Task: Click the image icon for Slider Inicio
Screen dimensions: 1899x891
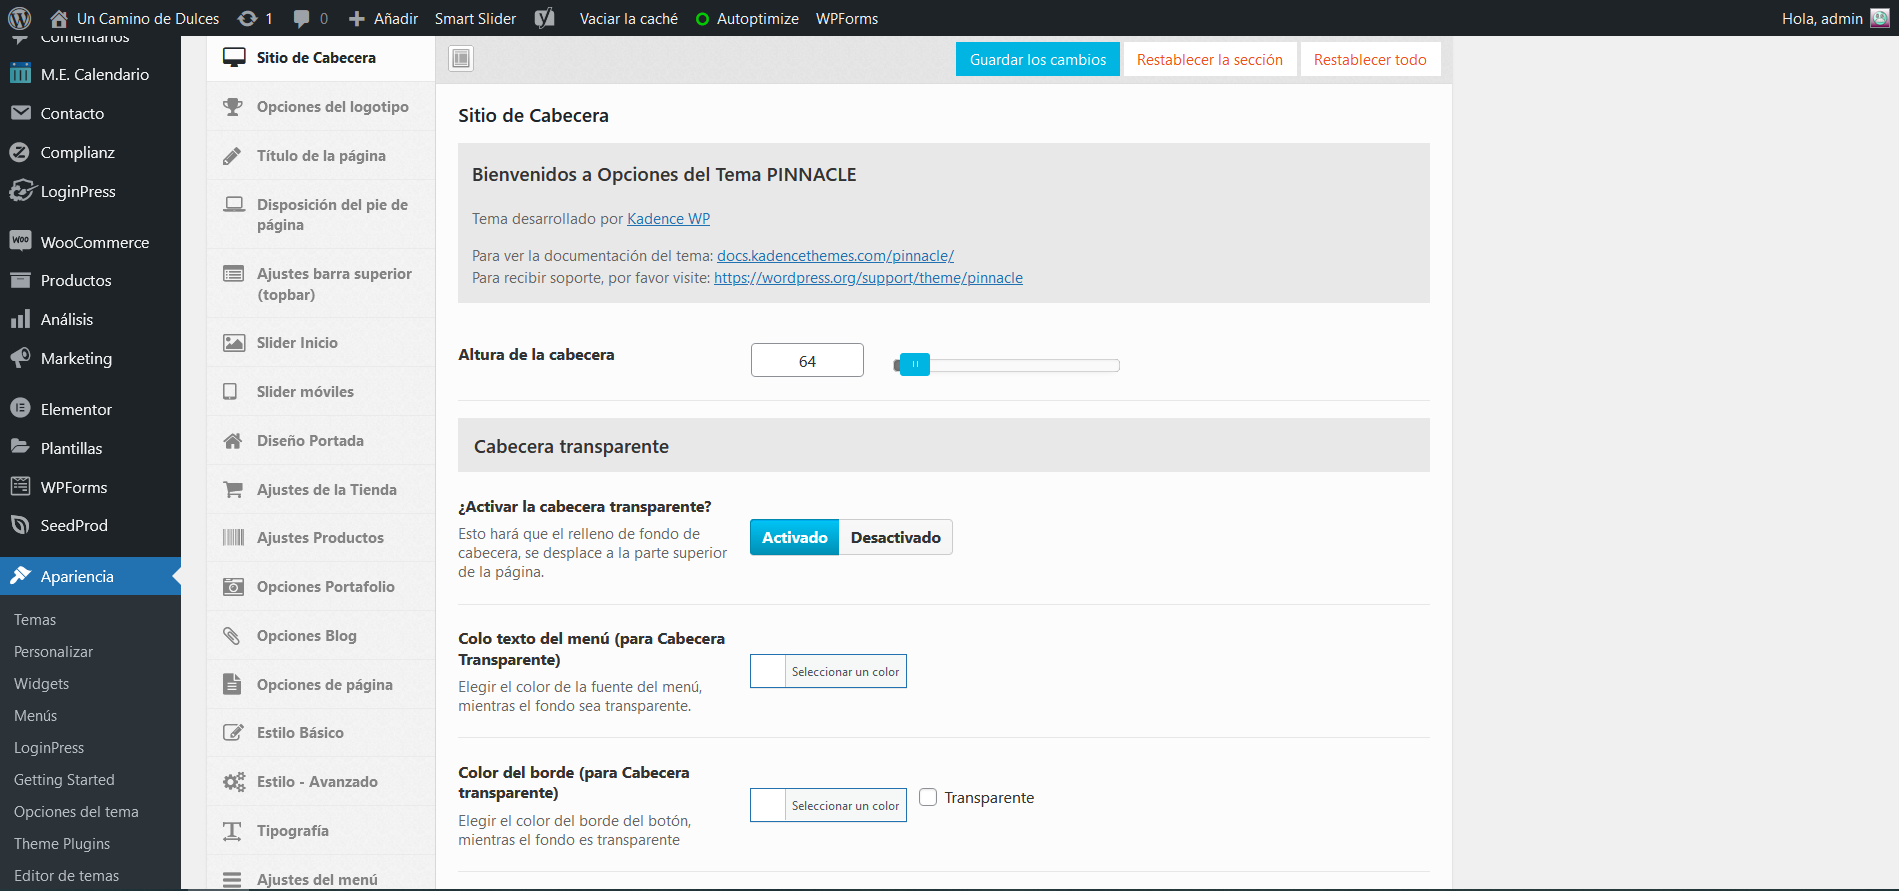Action: (233, 342)
